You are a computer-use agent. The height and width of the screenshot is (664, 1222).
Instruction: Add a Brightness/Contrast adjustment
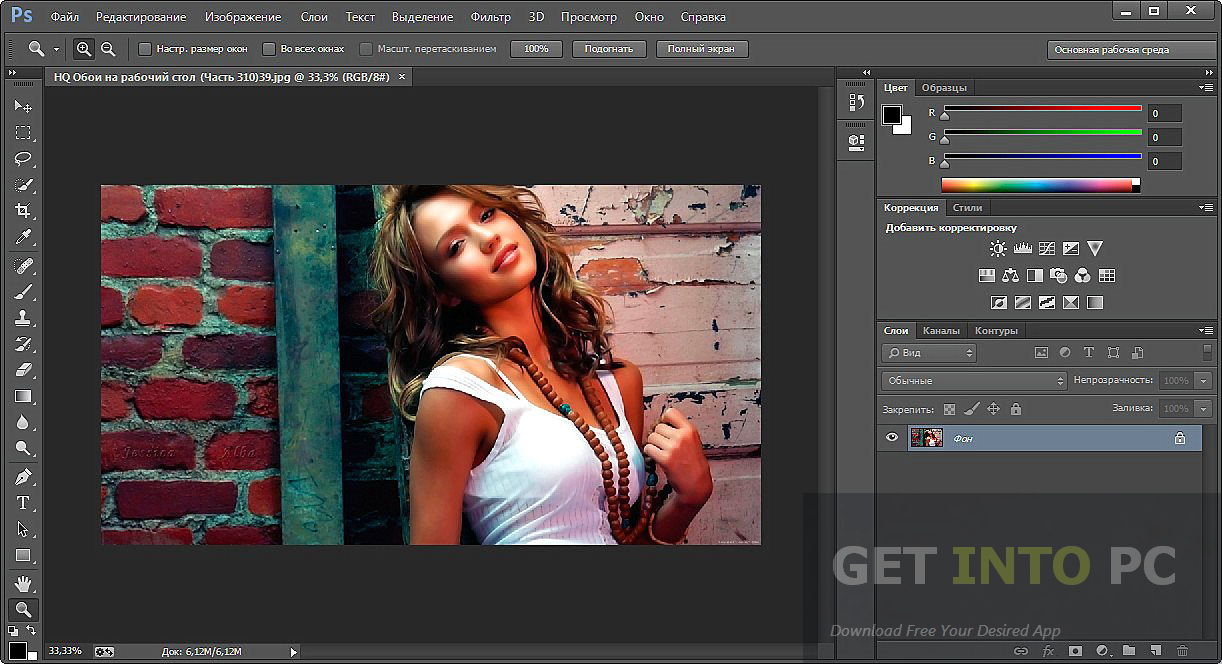click(x=998, y=248)
